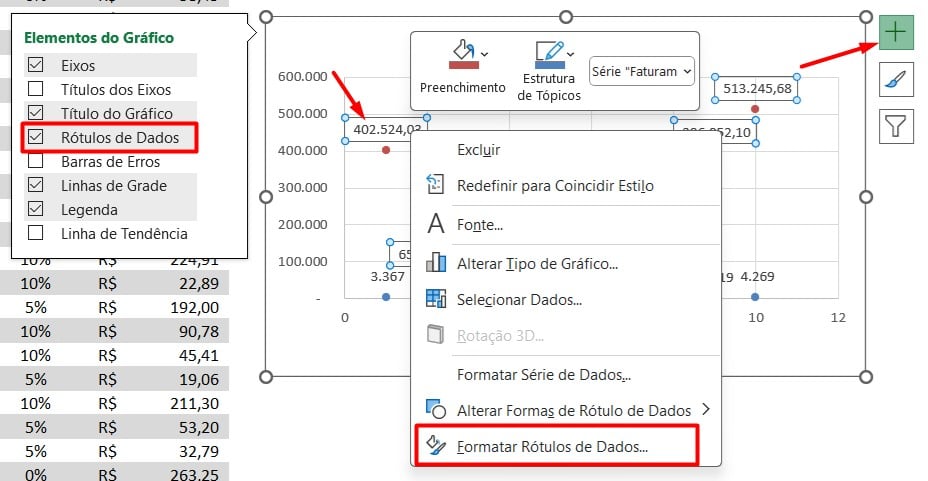This screenshot has width=928, height=481.
Task: Toggle the Legenda checkbox
Action: pyautogui.click(x=36, y=209)
